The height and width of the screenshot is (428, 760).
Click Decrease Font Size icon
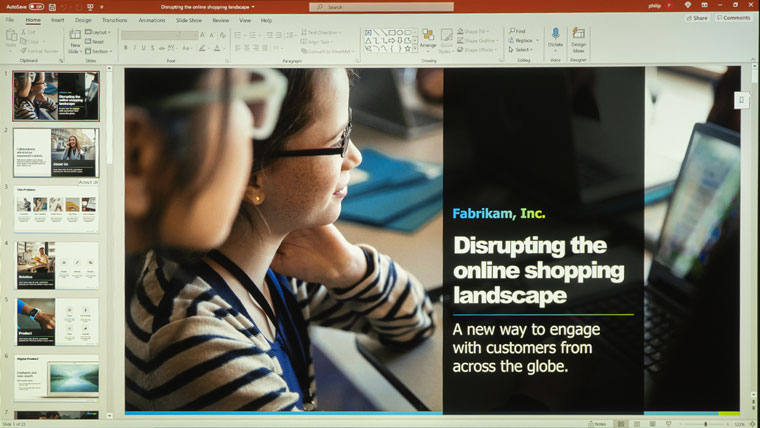pos(212,35)
